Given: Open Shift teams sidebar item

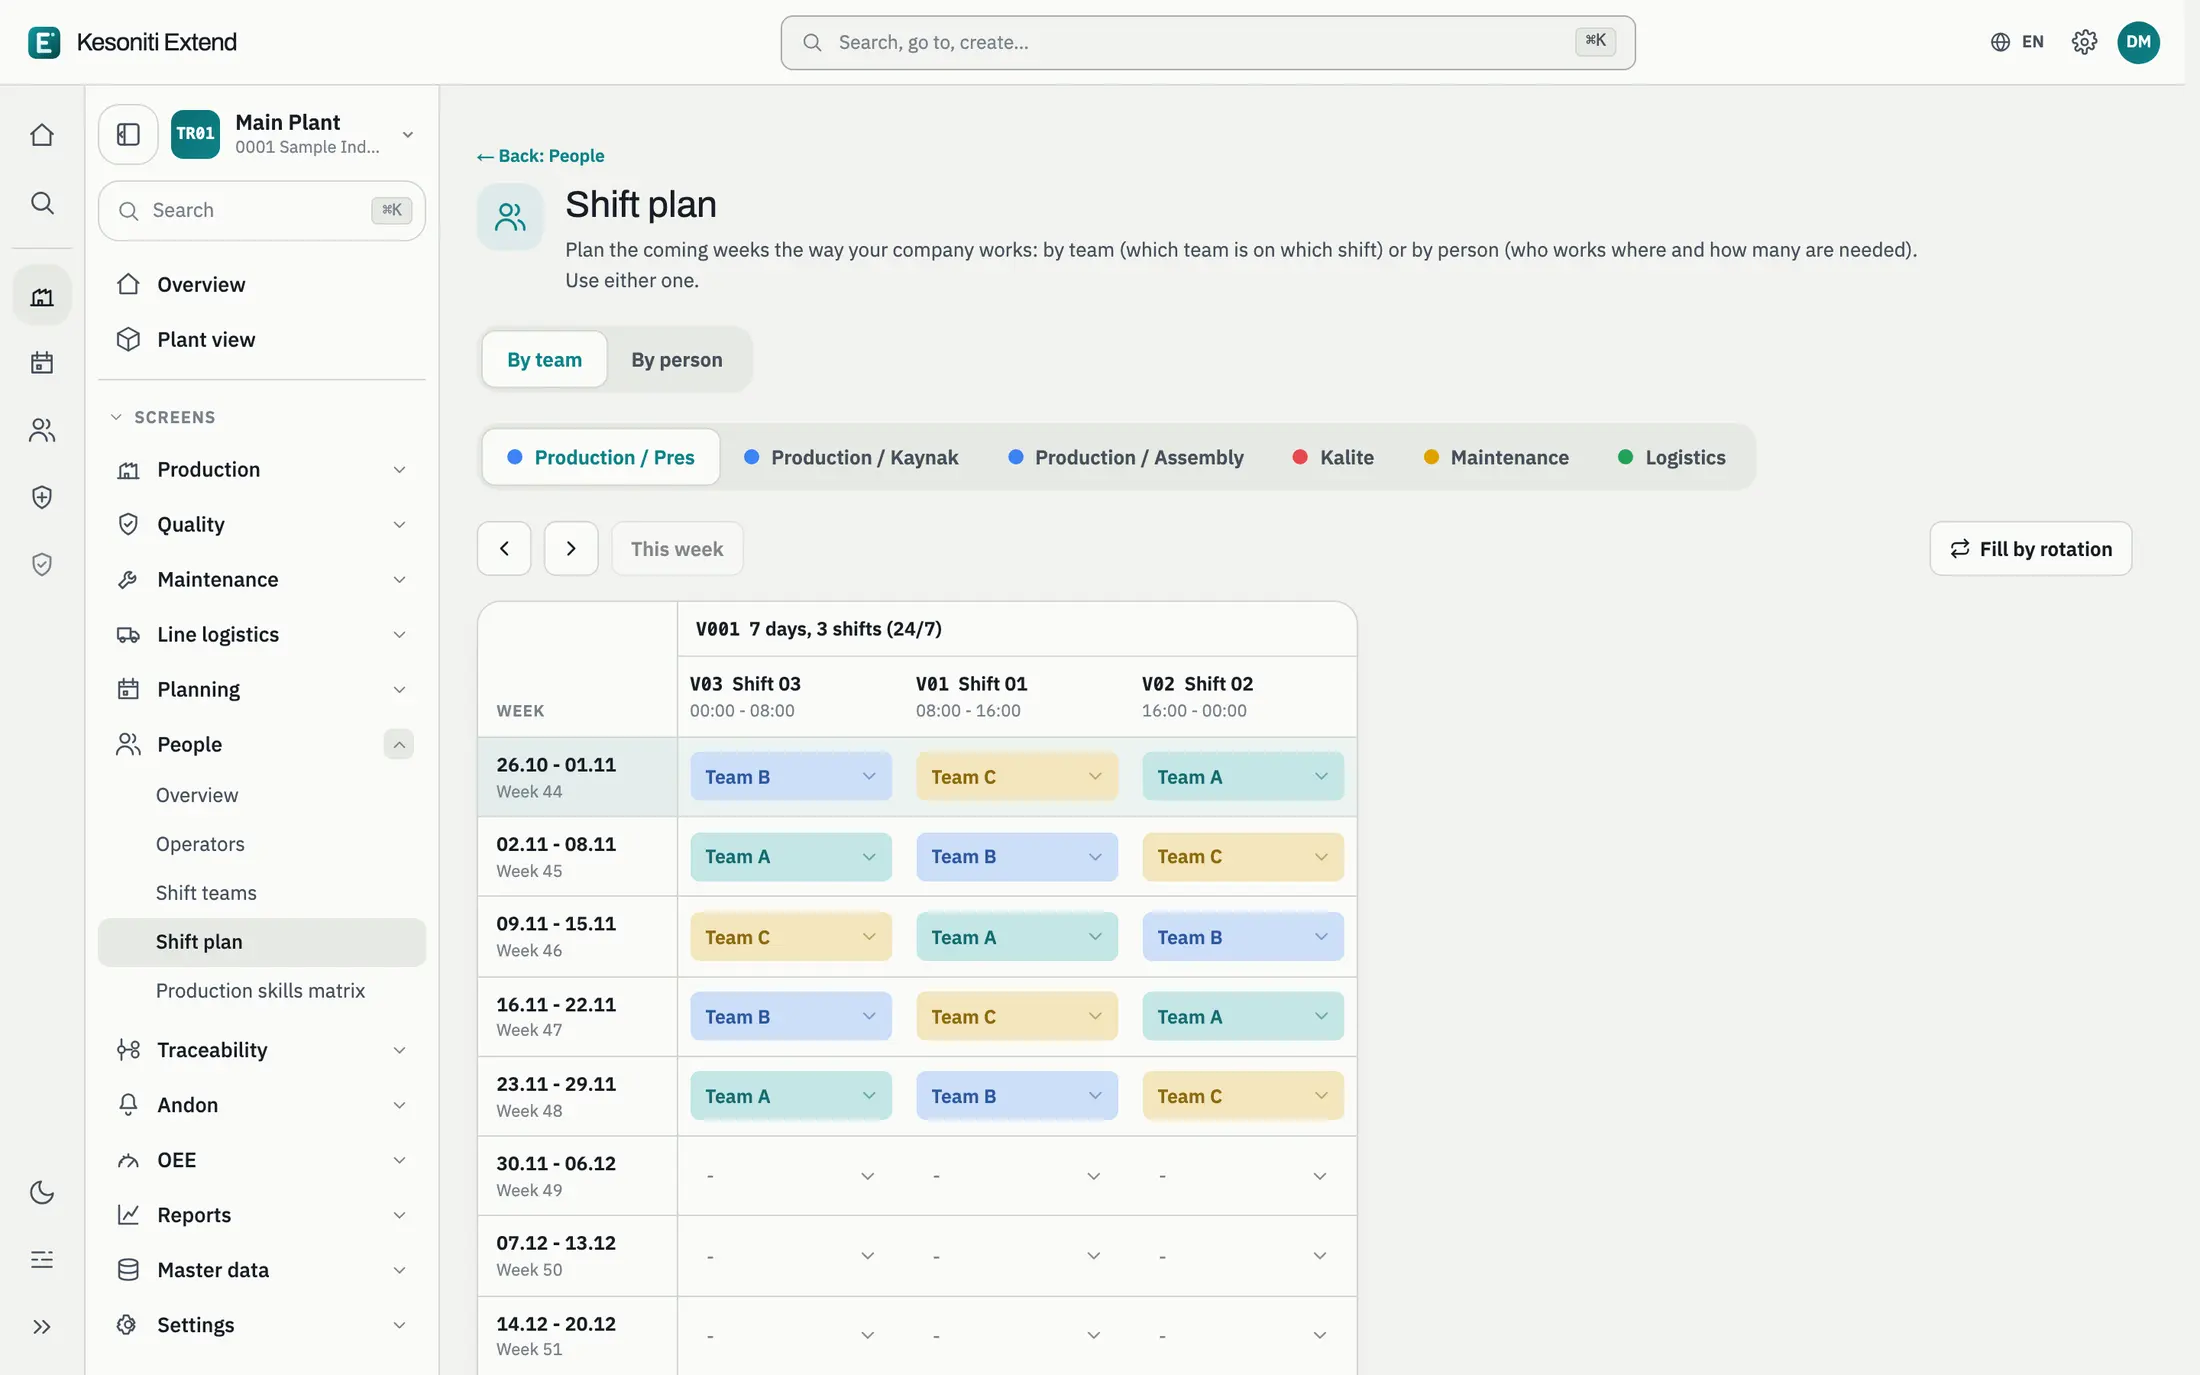Looking at the screenshot, I should pyautogui.click(x=262, y=893).
